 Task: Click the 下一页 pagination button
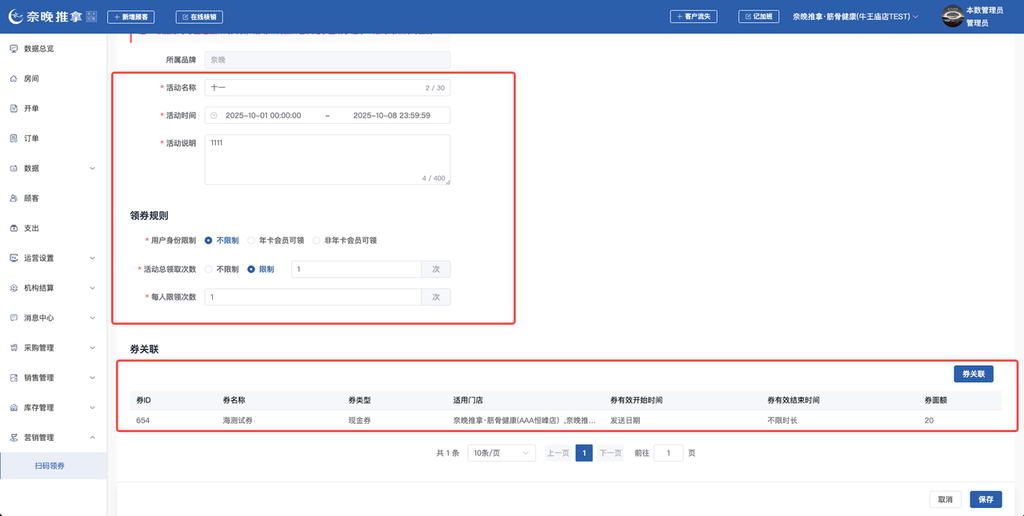(610, 453)
